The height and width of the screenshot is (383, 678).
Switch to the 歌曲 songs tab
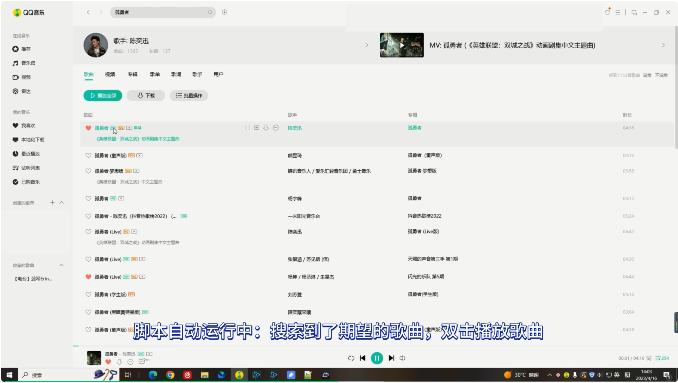click(x=89, y=74)
